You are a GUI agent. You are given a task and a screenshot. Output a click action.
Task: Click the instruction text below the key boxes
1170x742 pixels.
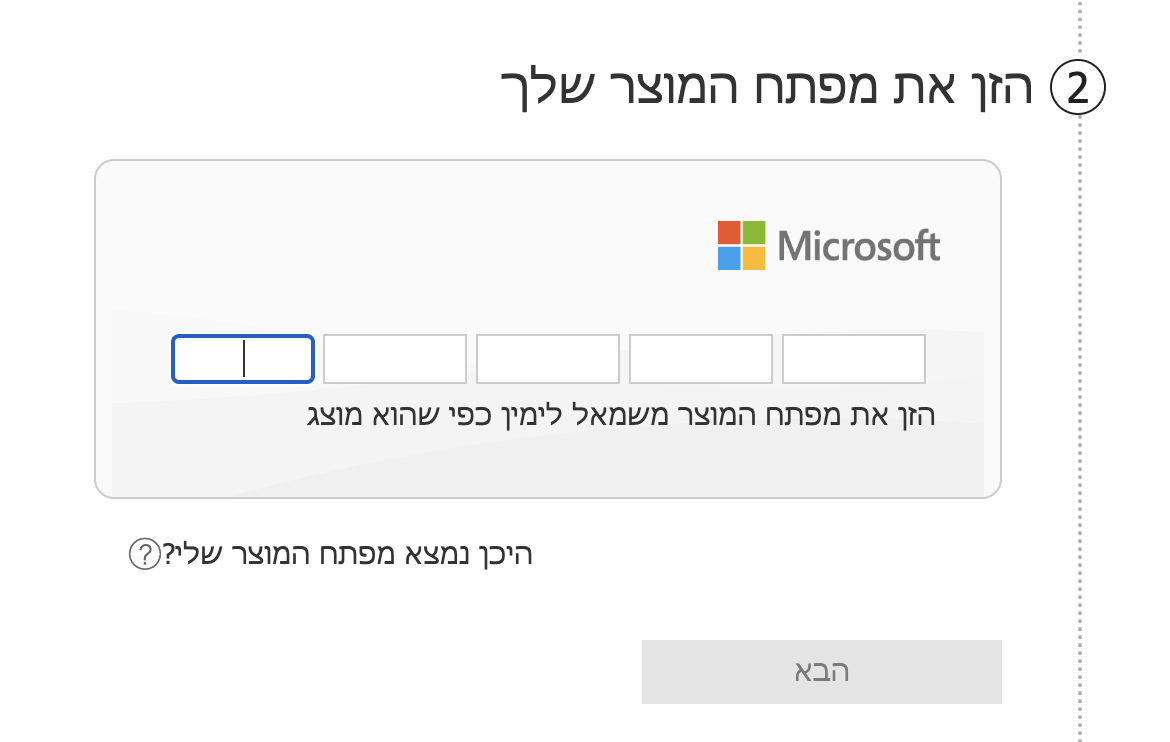(x=620, y=415)
